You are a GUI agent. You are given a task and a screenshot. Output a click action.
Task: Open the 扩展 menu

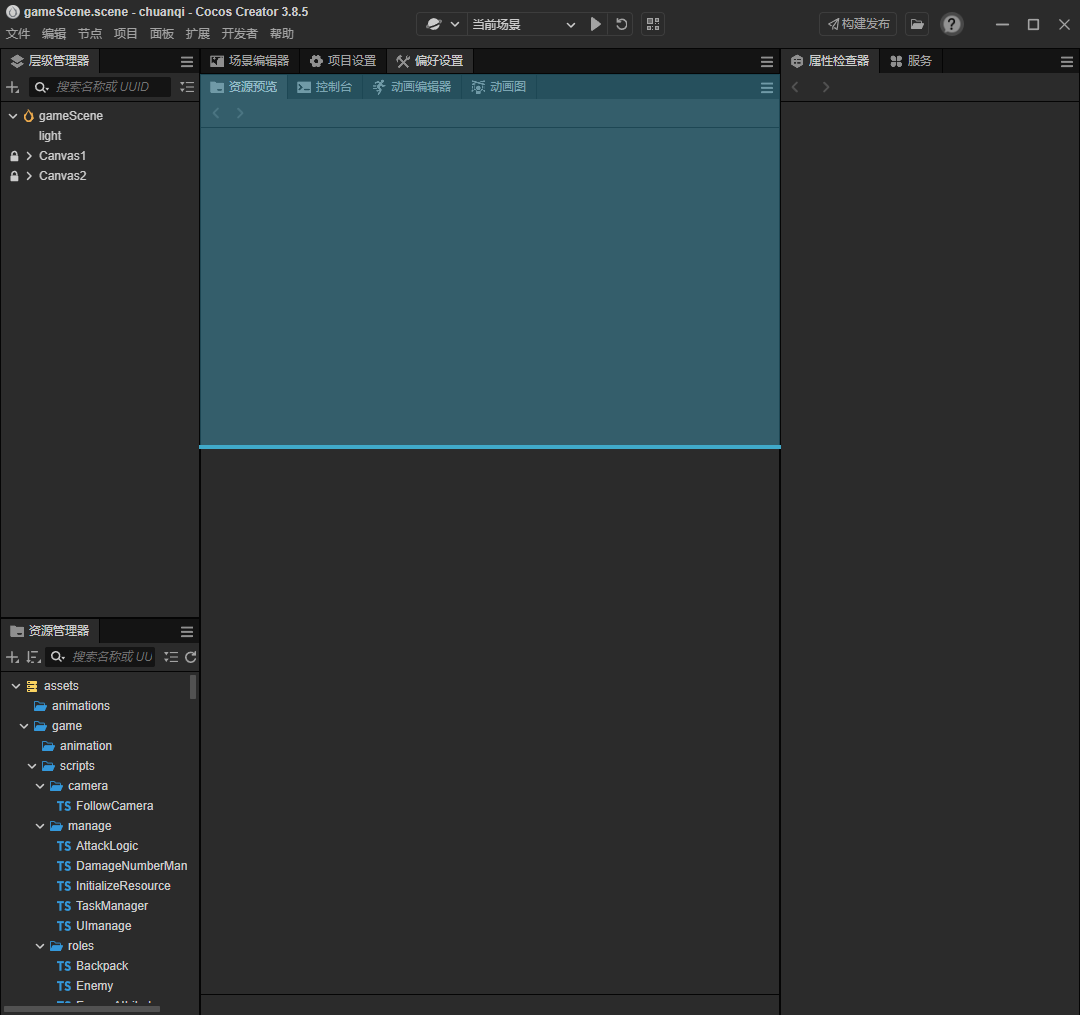198,34
